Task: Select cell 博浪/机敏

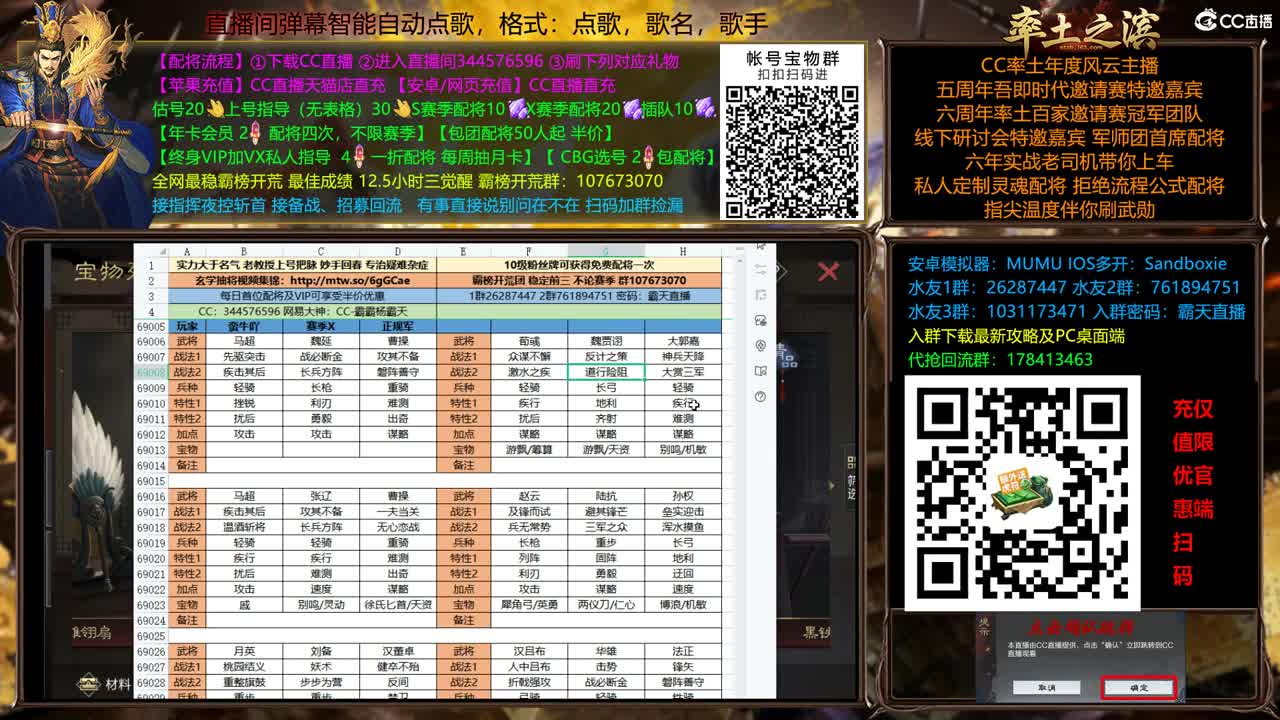Action: 683,605
